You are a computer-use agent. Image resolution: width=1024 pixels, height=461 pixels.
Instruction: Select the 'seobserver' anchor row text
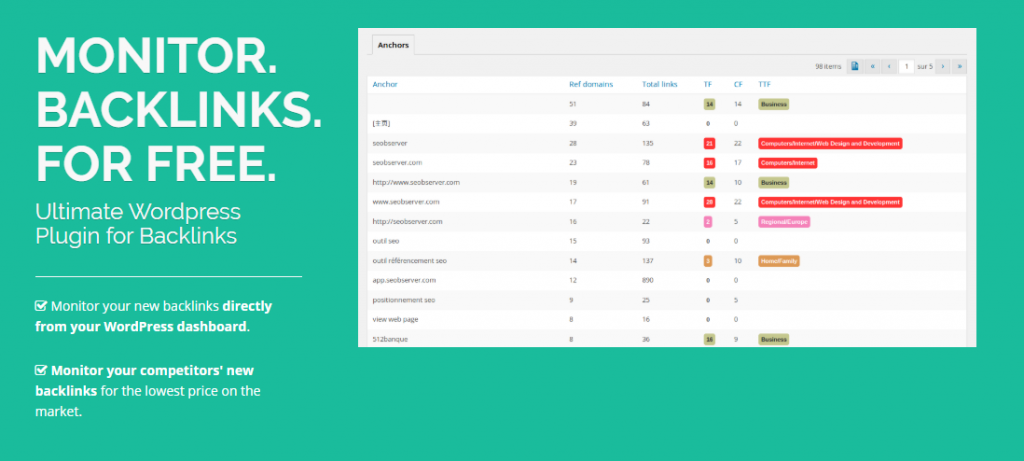[389, 143]
